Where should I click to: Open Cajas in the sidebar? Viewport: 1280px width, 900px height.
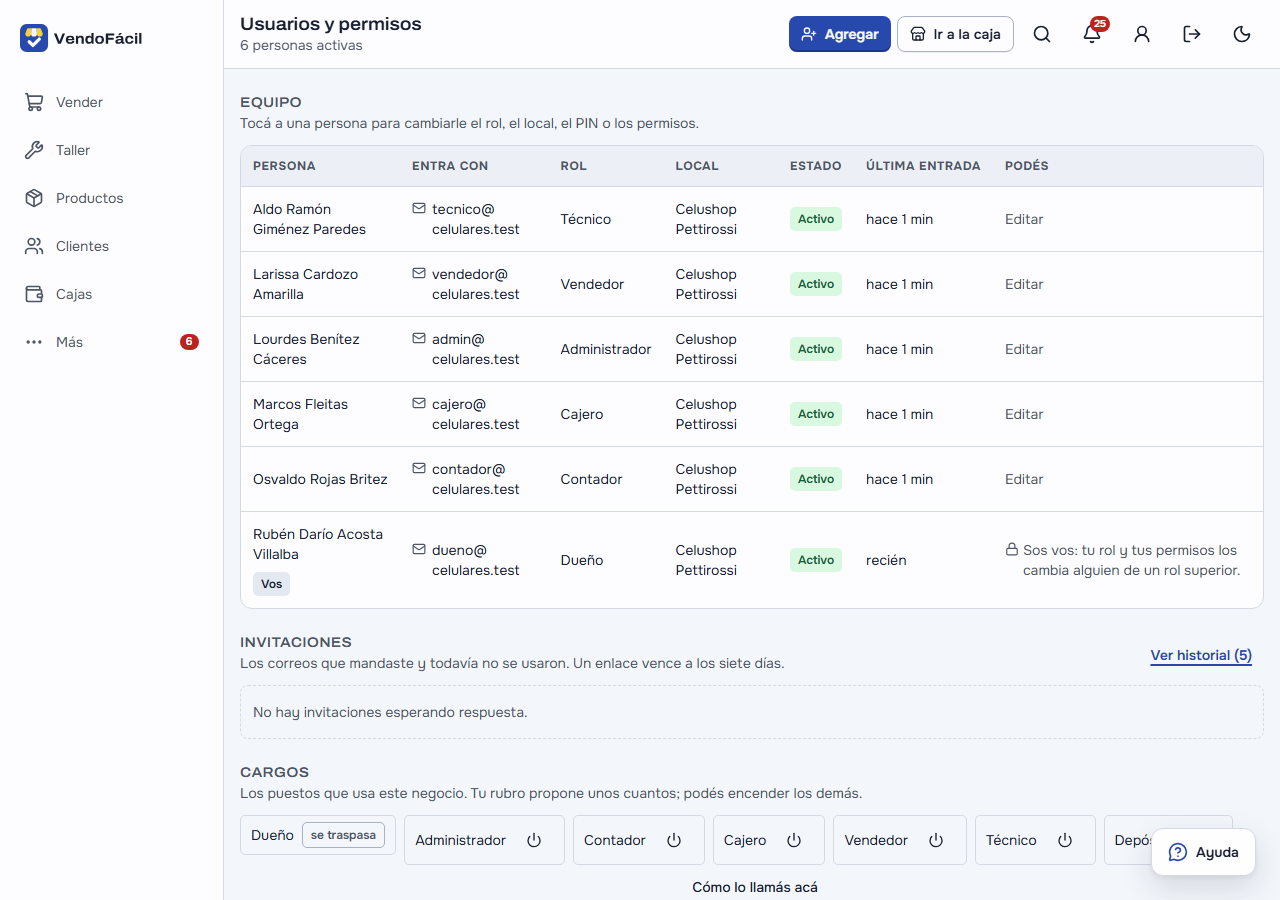click(111, 294)
